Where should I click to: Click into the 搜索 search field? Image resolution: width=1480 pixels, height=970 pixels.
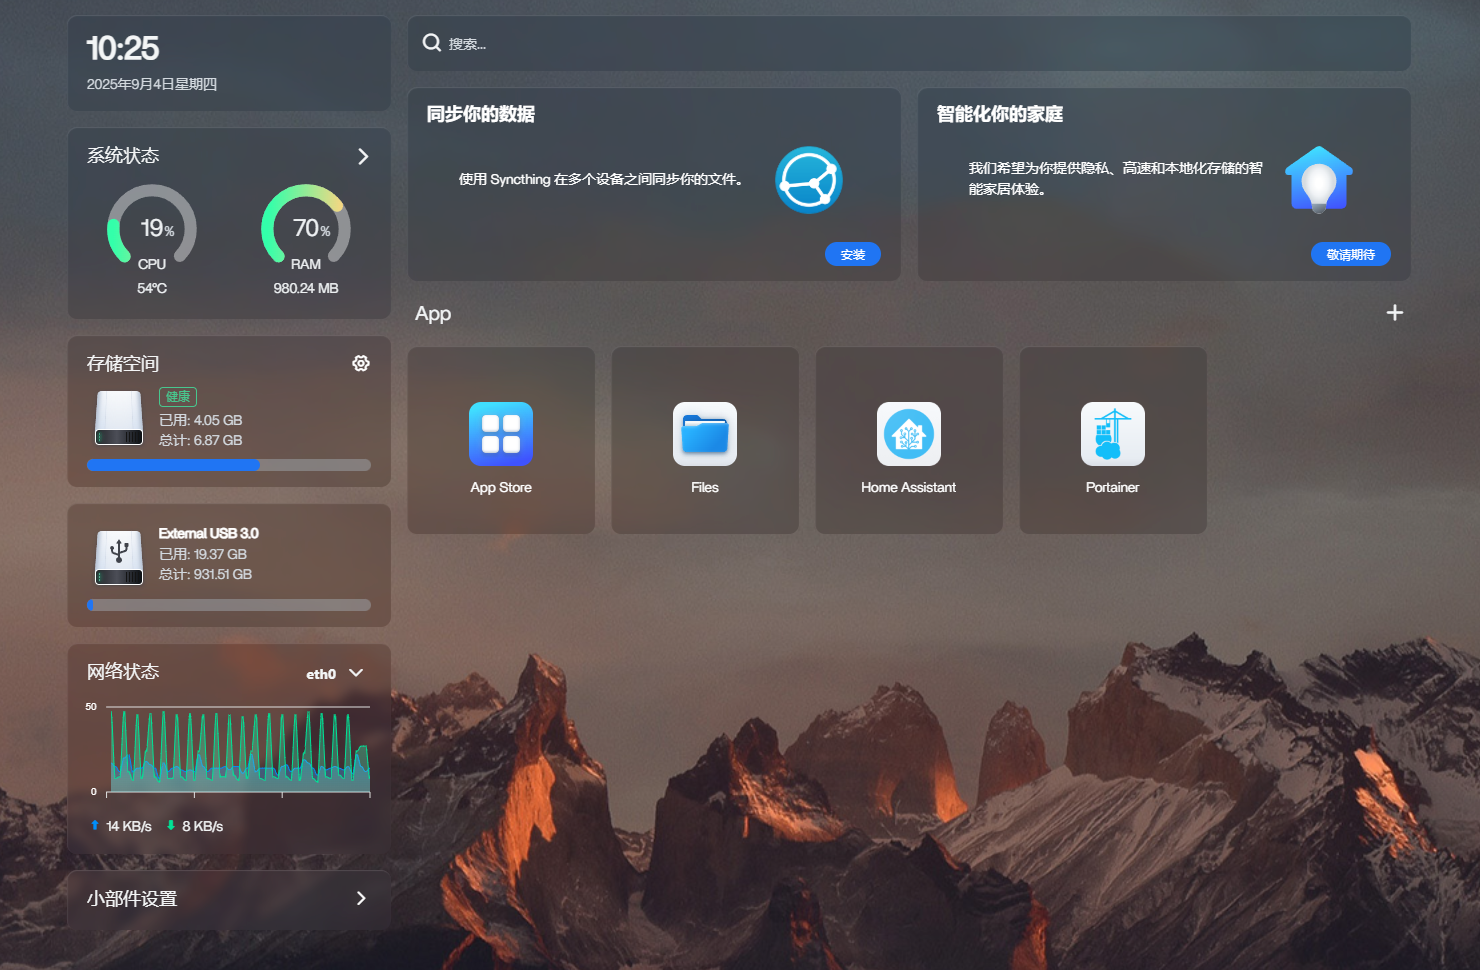pos(909,43)
